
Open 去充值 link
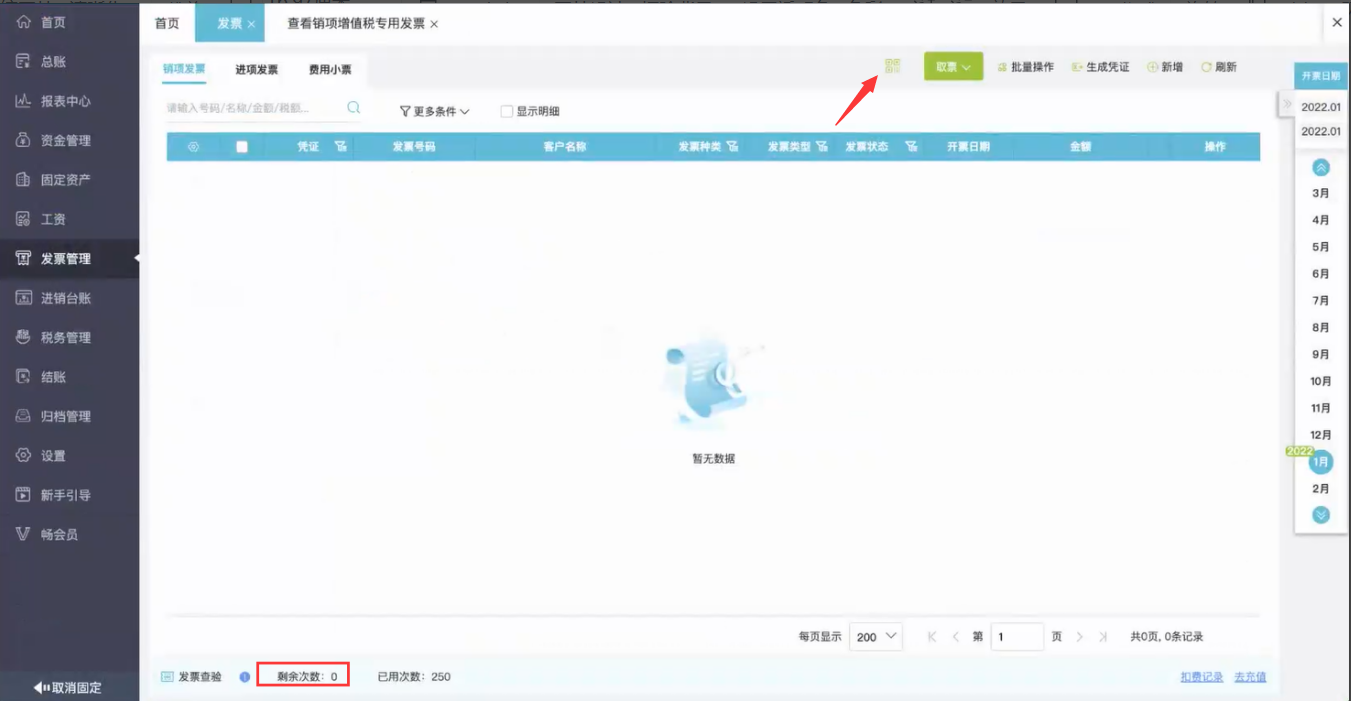click(1250, 677)
